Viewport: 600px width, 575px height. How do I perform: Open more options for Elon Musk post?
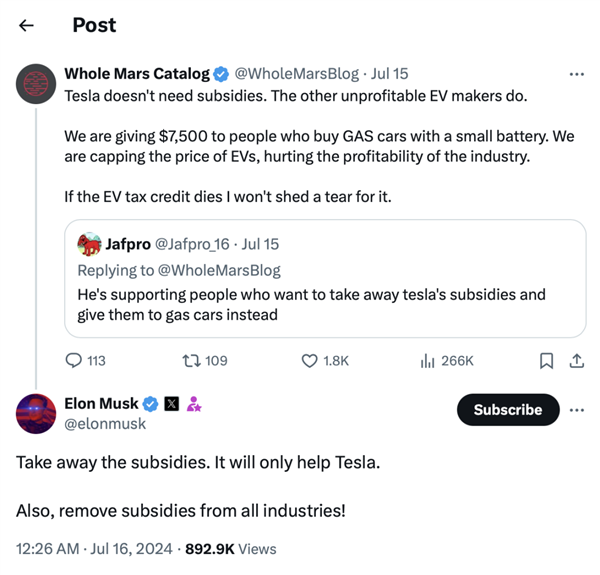pyautogui.click(x=576, y=410)
